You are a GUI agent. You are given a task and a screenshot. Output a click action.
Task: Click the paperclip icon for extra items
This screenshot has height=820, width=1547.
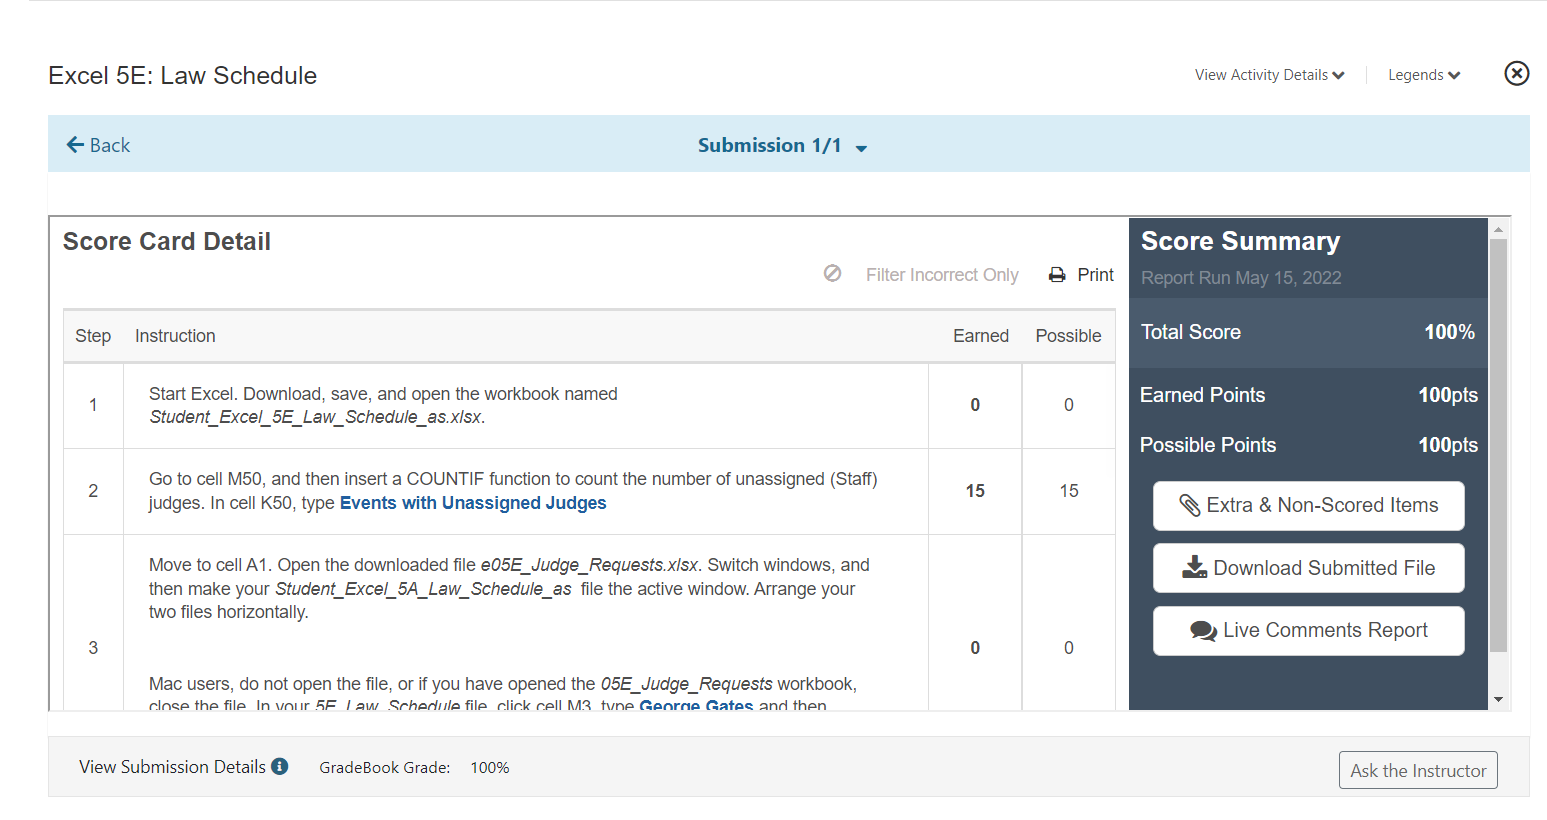(1189, 505)
